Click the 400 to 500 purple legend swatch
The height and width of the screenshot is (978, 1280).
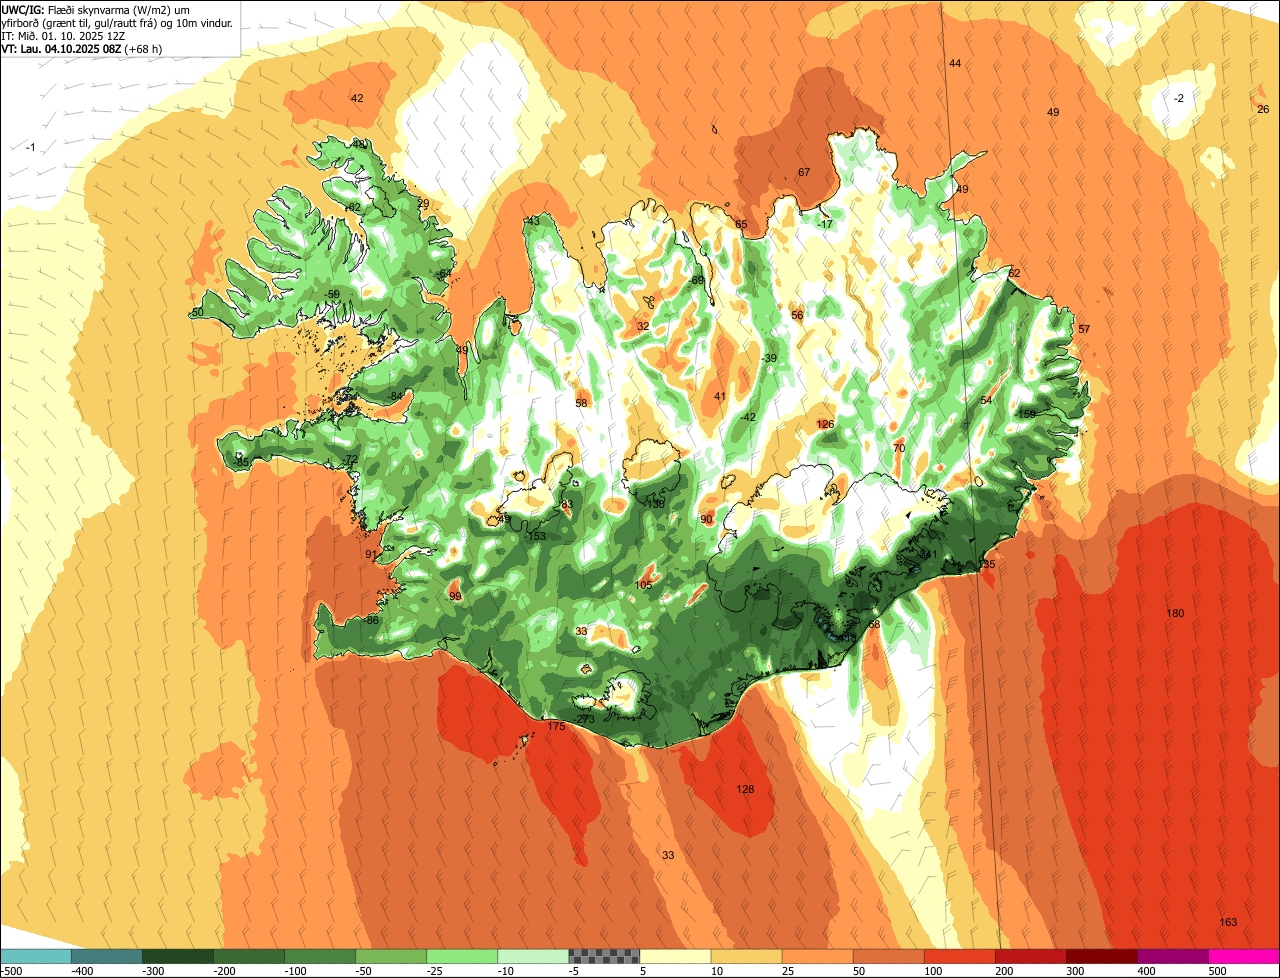click(x=1173, y=956)
